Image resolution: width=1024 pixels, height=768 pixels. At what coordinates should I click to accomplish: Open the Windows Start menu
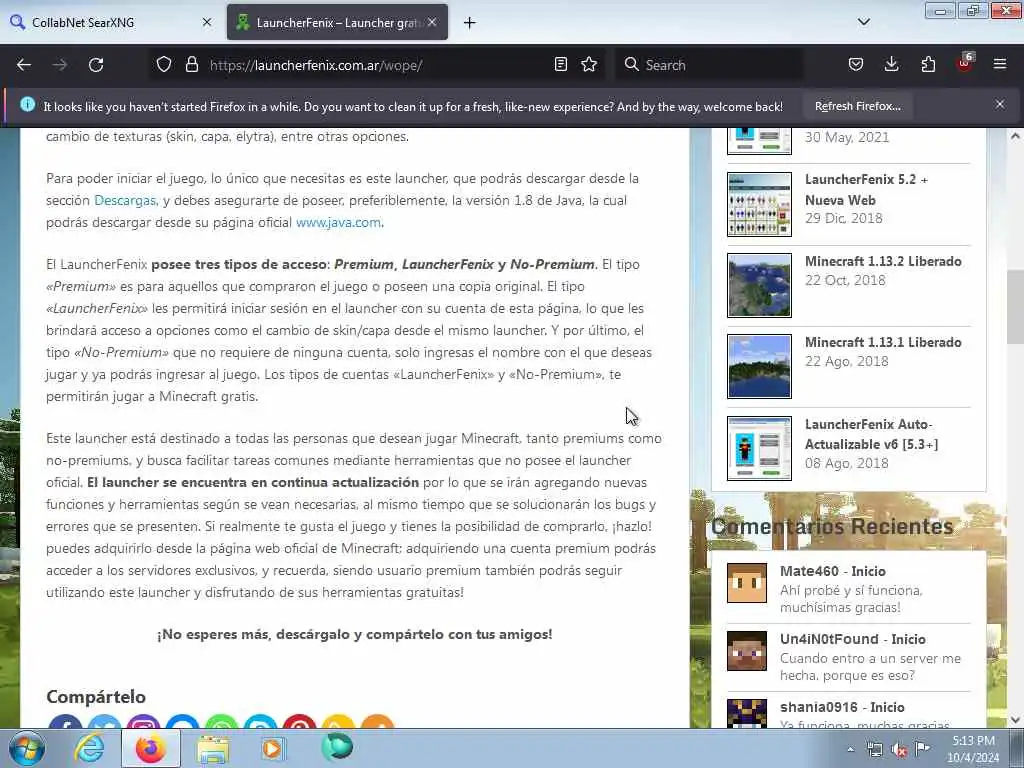coord(27,748)
